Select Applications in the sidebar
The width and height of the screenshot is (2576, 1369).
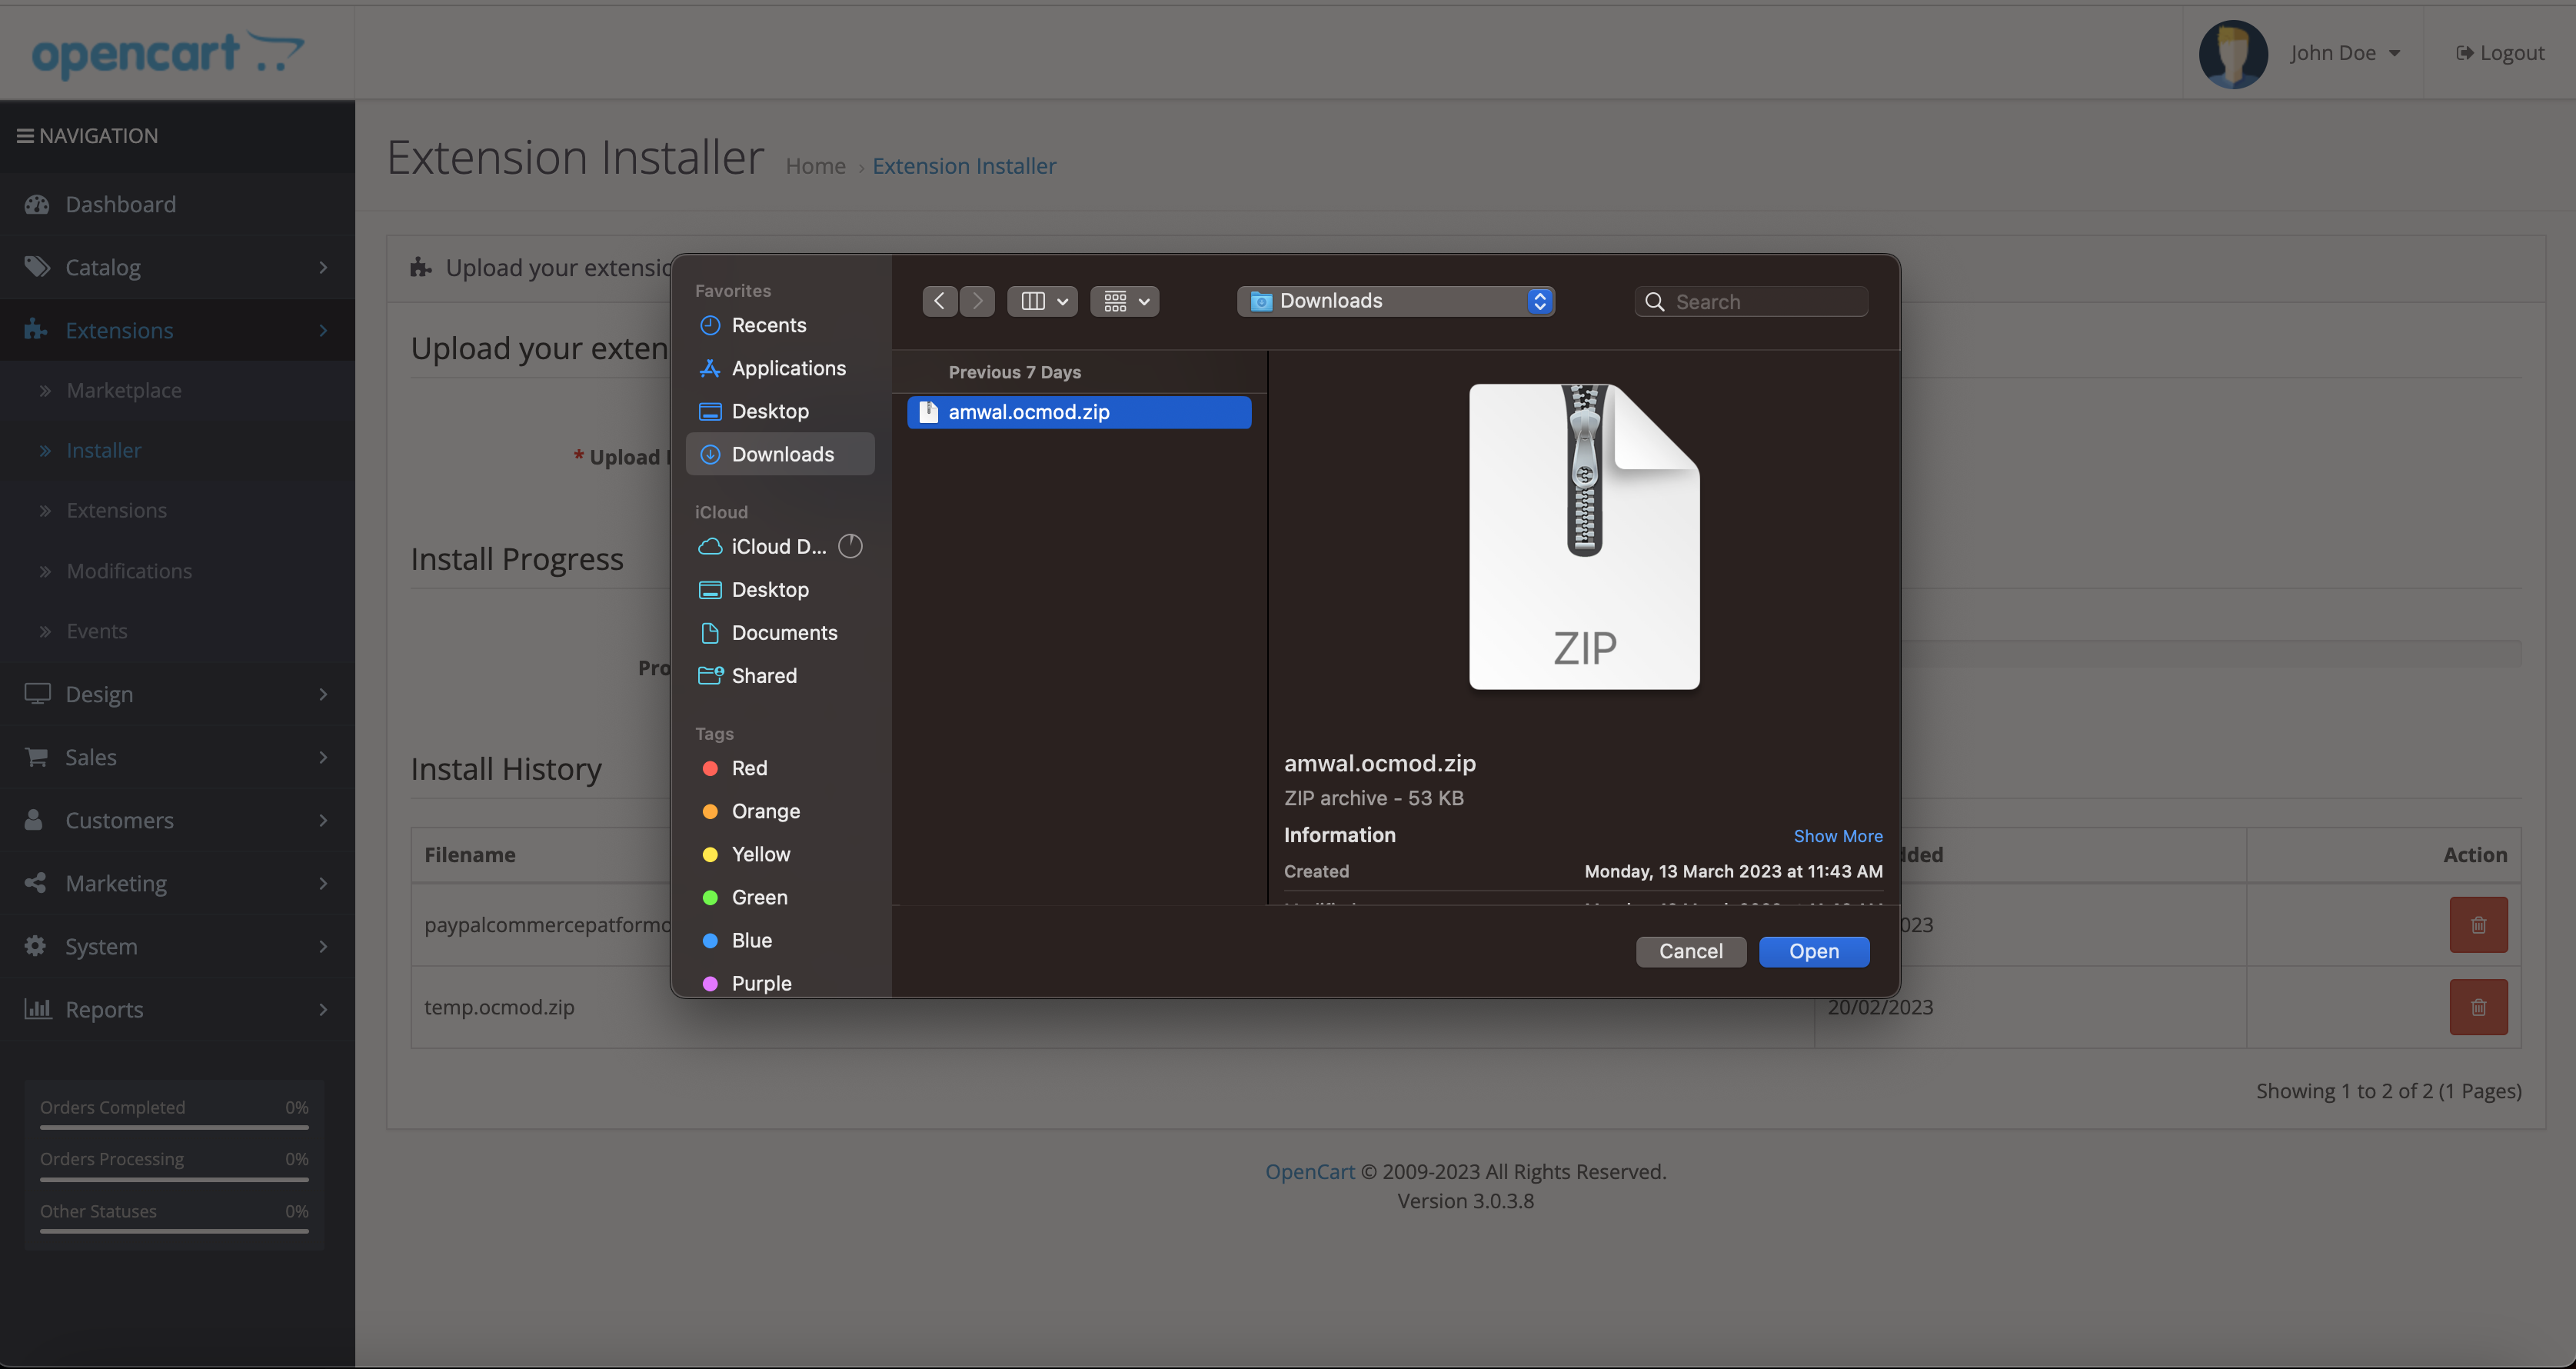click(x=780, y=368)
